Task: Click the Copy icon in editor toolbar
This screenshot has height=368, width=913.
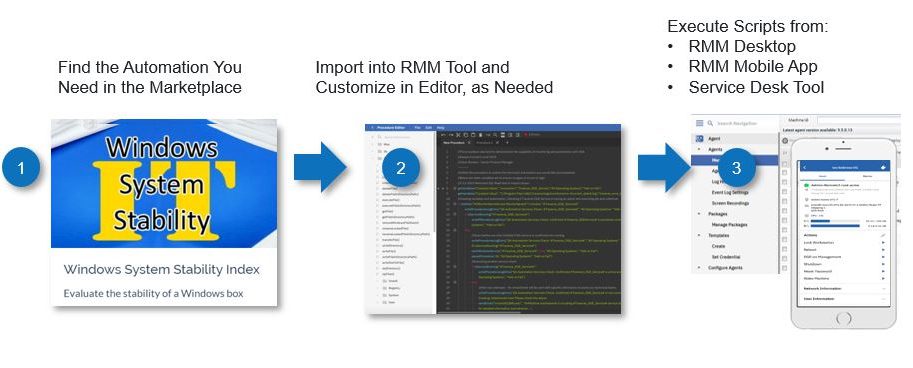Action: [x=466, y=135]
